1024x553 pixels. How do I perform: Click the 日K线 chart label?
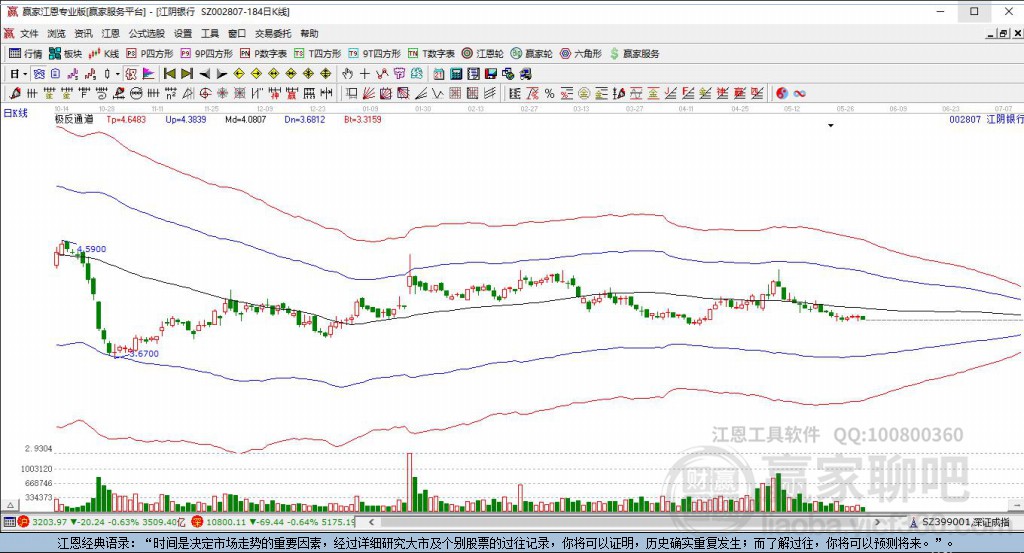click(x=16, y=113)
